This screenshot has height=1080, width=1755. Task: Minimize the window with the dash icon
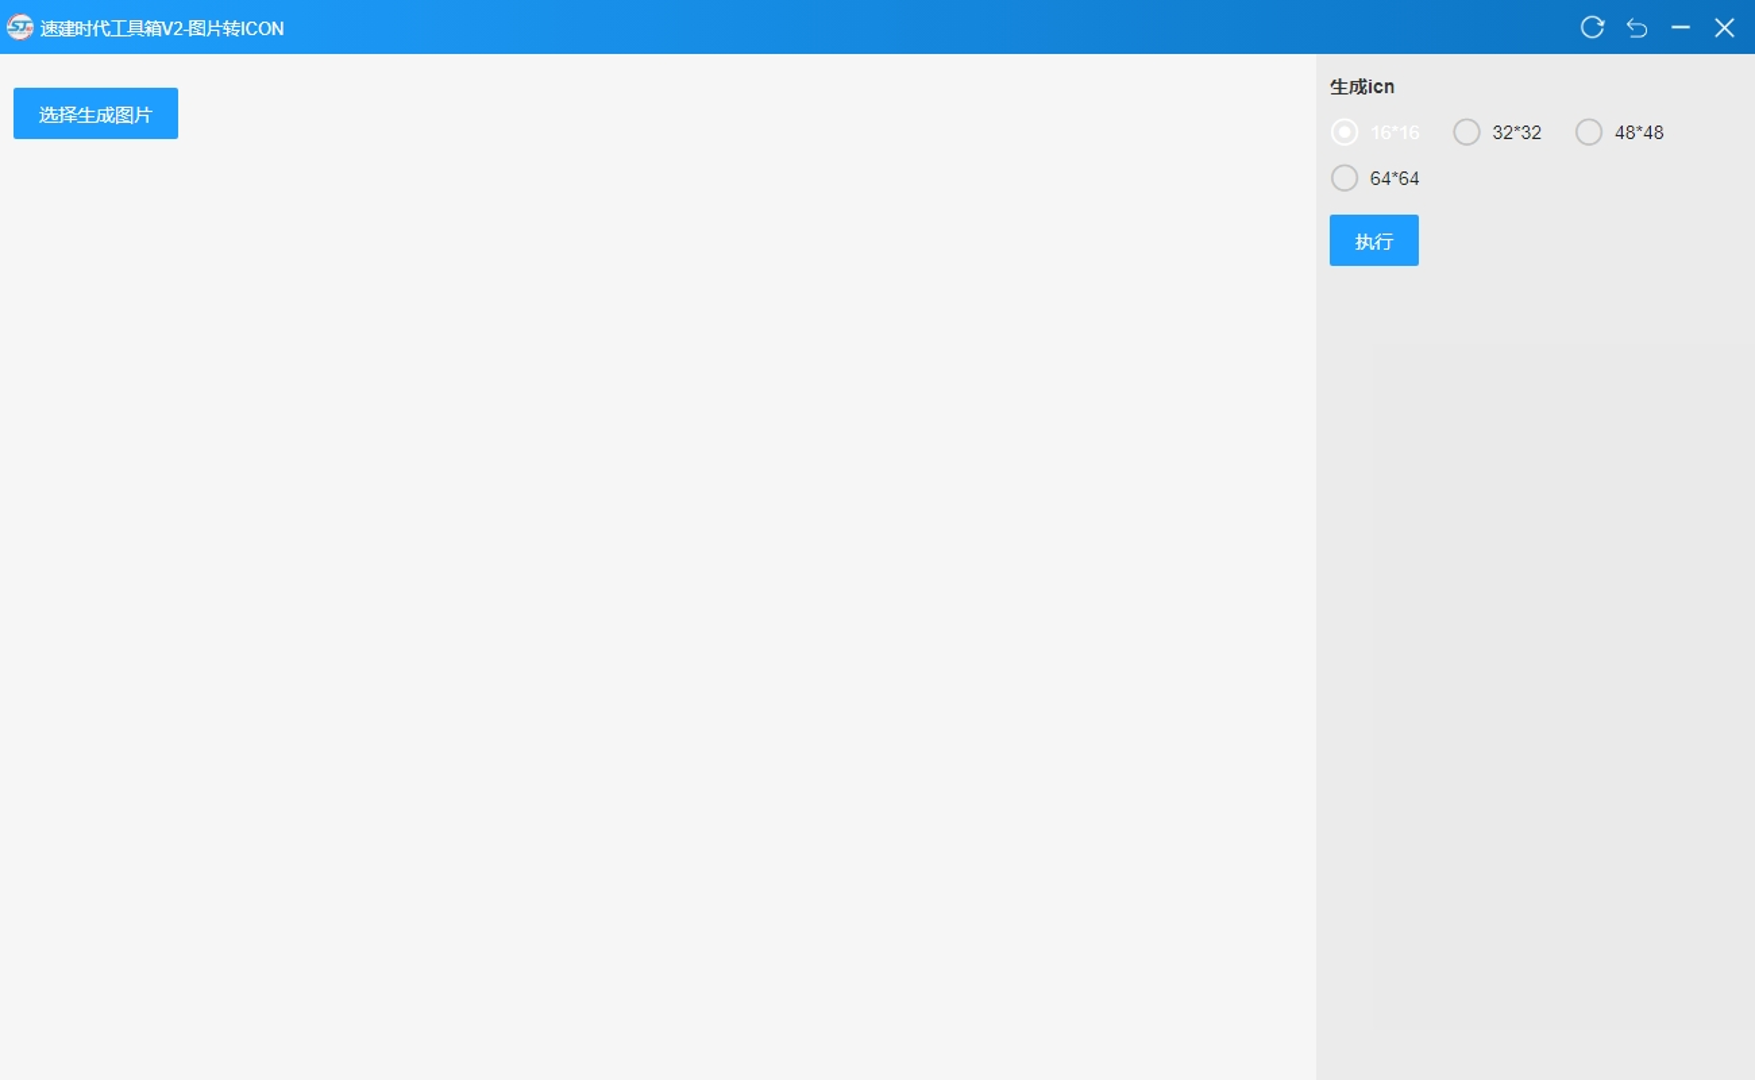1680,28
